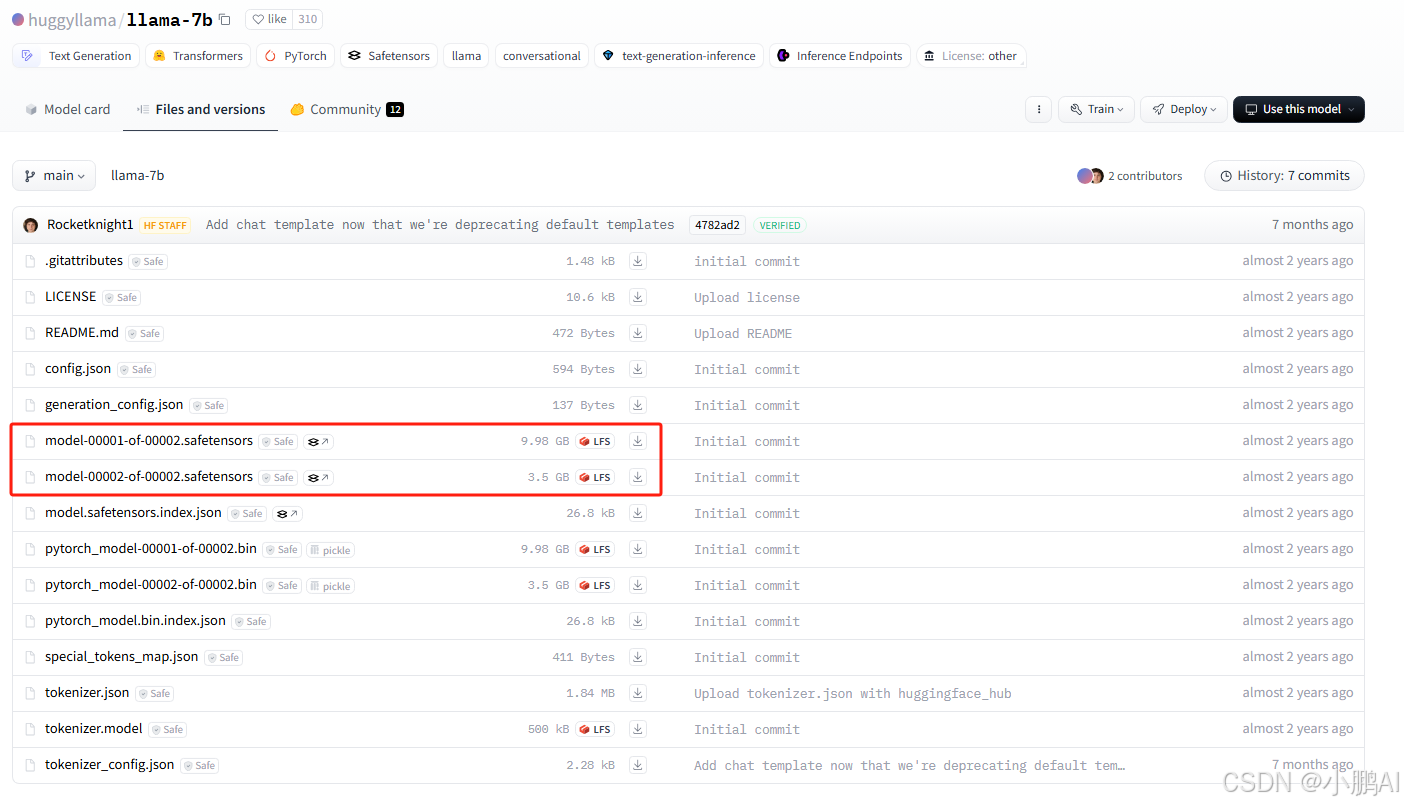Click the 310 likes count
1404x808 pixels.
pyautogui.click(x=307, y=19)
